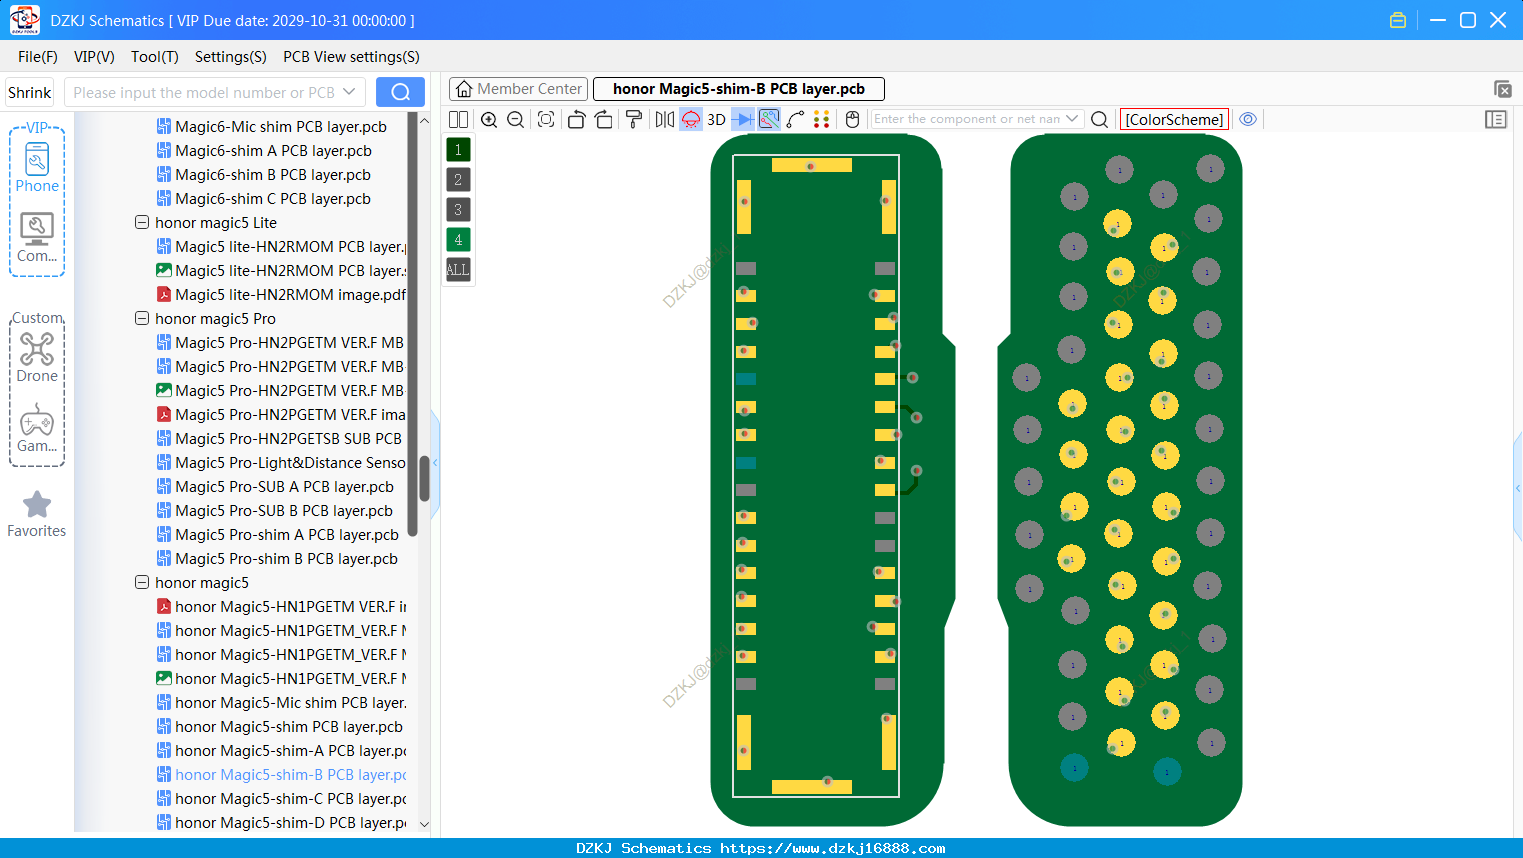
Task: Rotate the board clockwise
Action: [x=604, y=119]
